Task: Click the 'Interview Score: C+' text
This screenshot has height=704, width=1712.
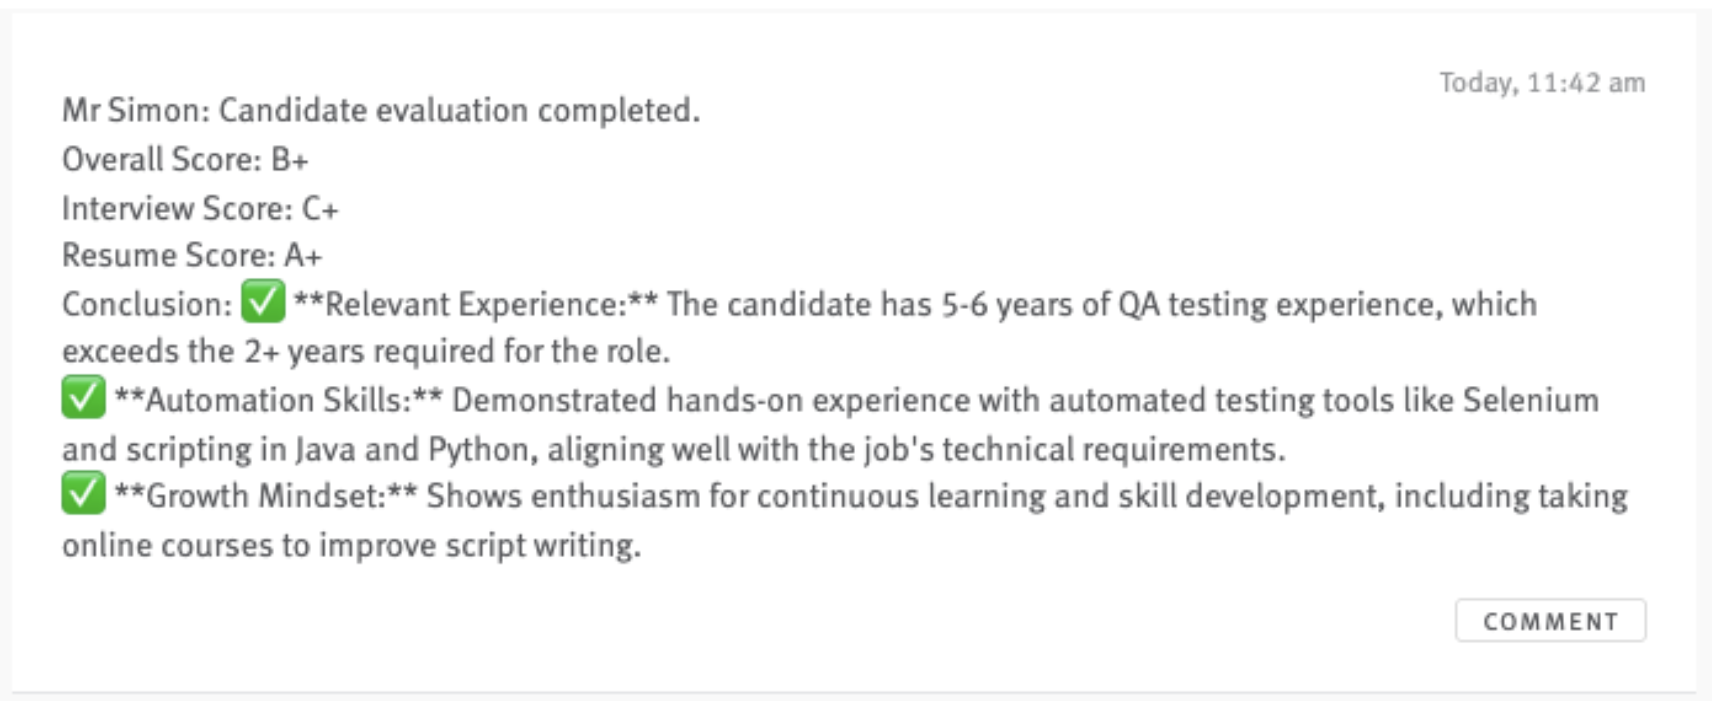Action: pyautogui.click(x=200, y=208)
